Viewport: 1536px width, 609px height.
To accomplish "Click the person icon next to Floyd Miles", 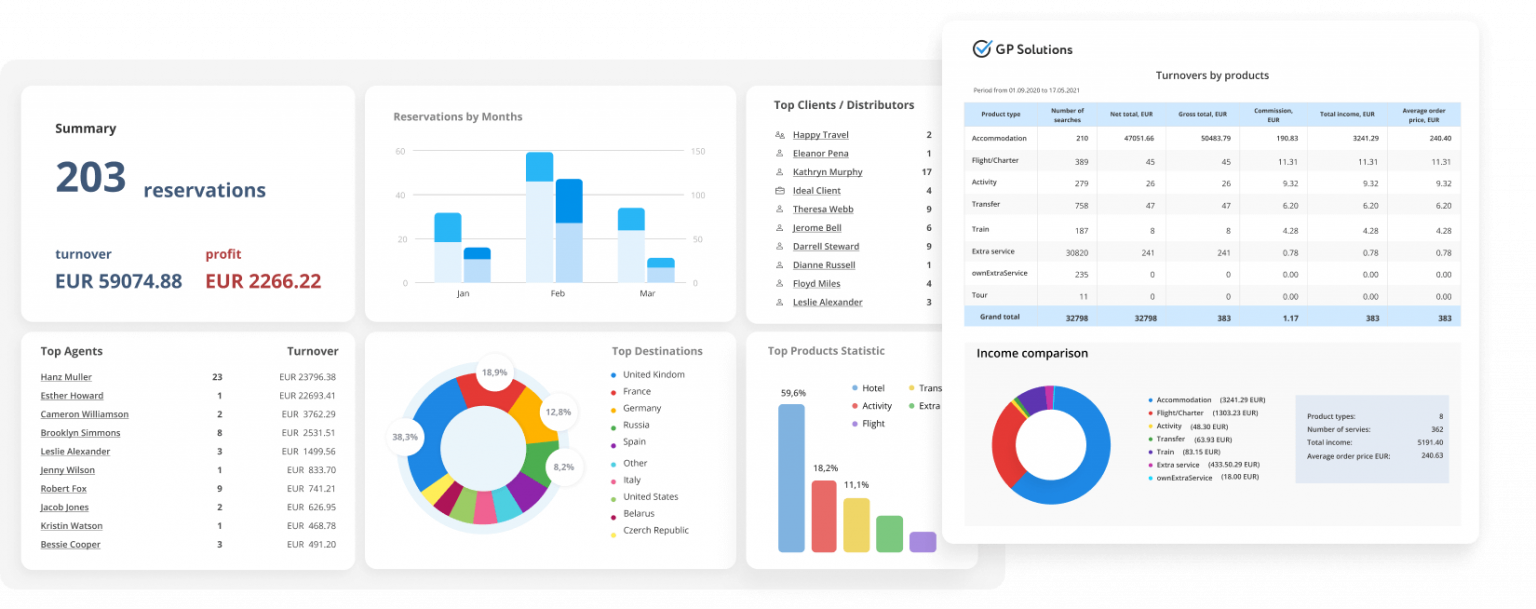I will 780,283.
